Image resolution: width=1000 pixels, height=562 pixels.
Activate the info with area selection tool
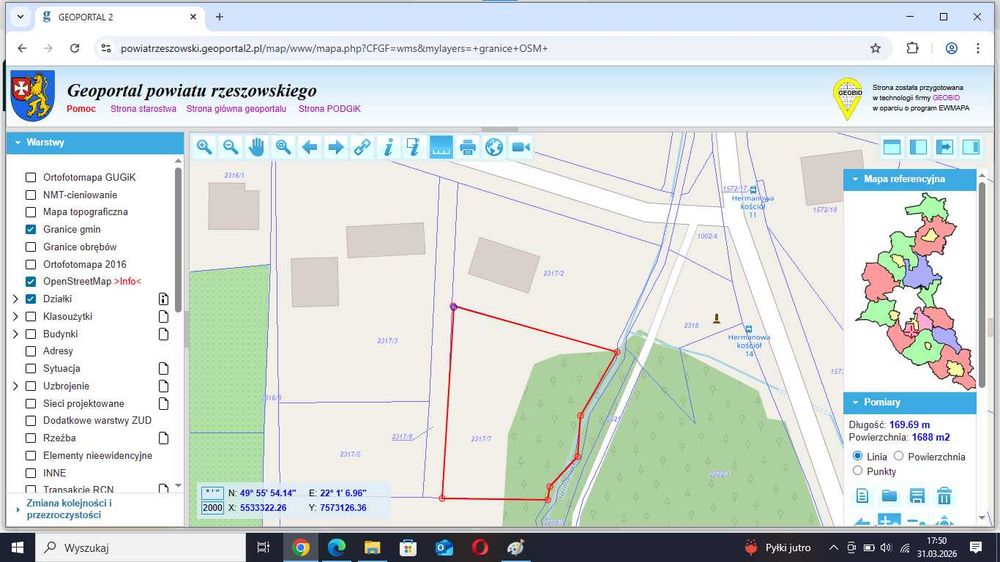click(415, 147)
